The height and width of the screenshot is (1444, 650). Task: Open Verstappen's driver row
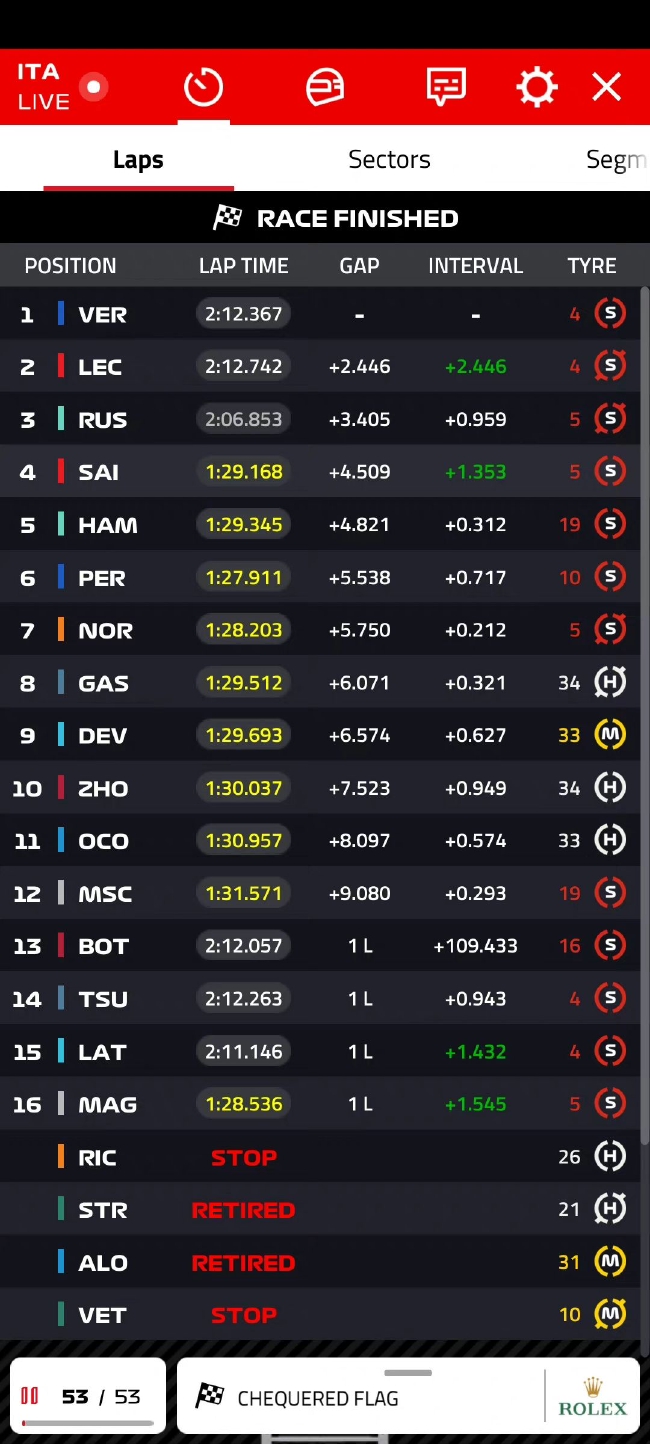102,315
